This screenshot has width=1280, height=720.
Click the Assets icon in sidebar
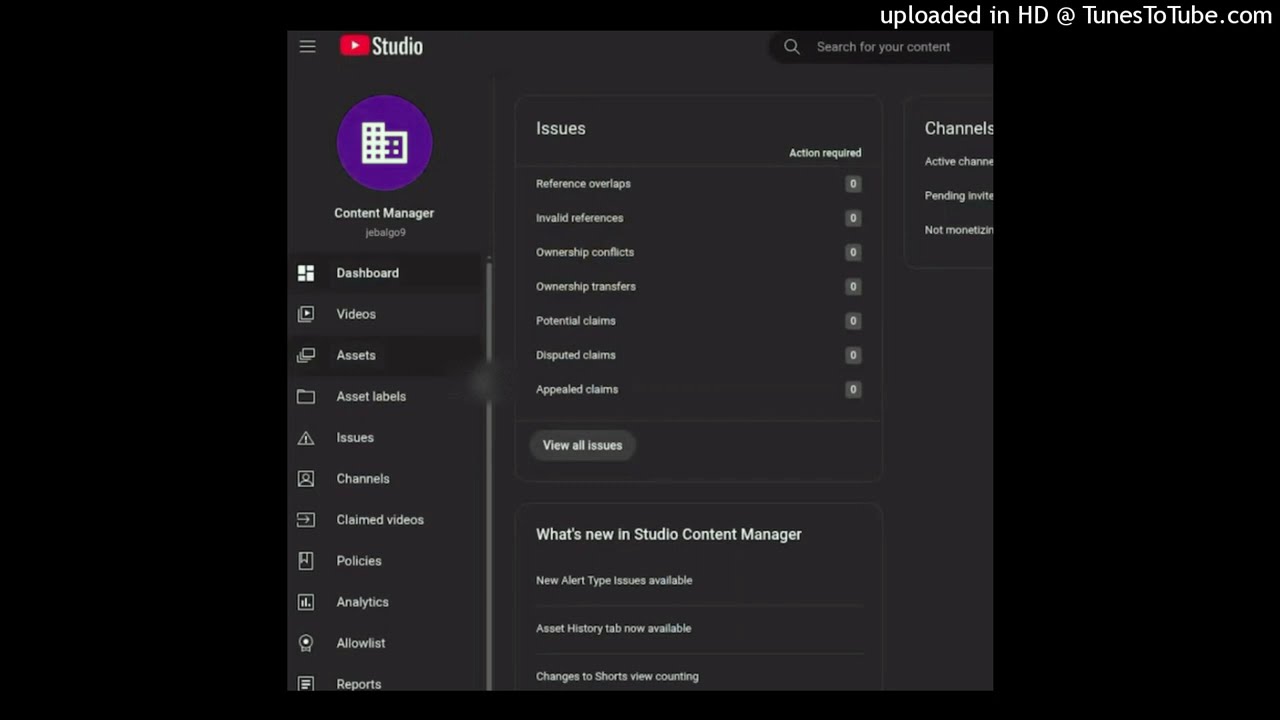pos(306,355)
